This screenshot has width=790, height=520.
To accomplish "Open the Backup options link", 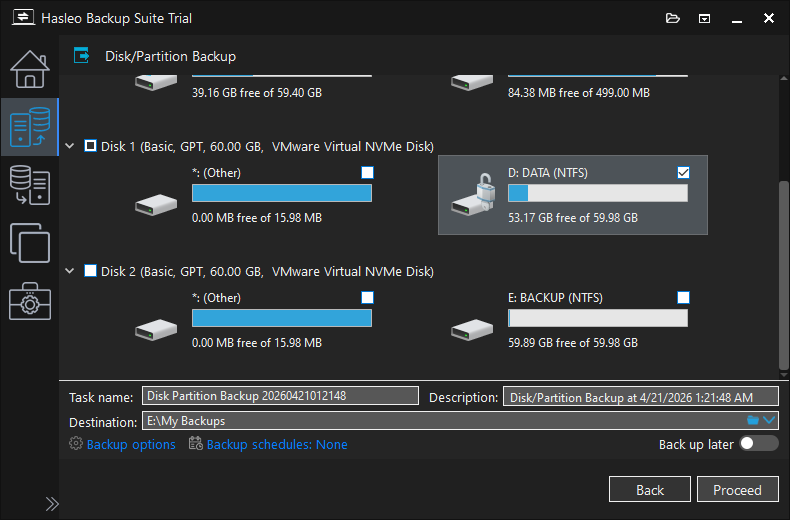I will point(131,444).
